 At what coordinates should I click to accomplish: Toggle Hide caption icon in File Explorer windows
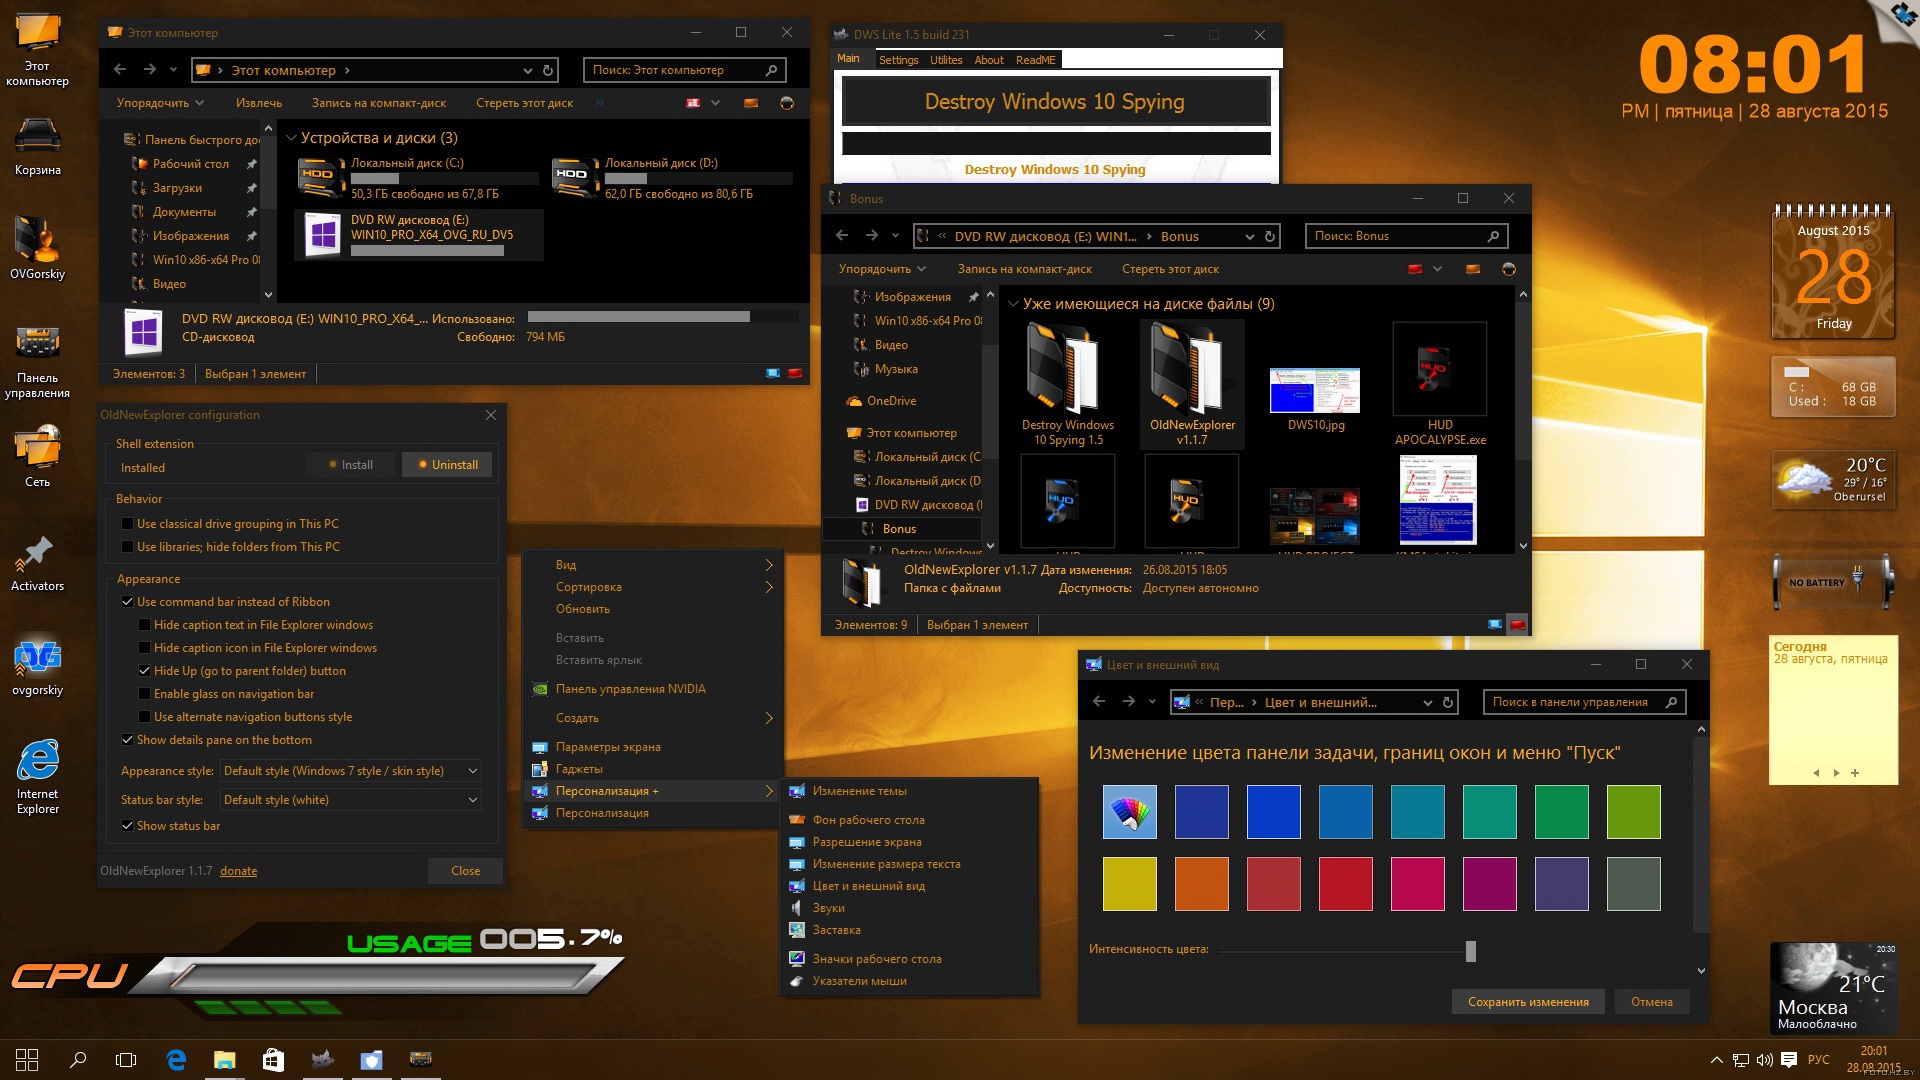coord(144,648)
